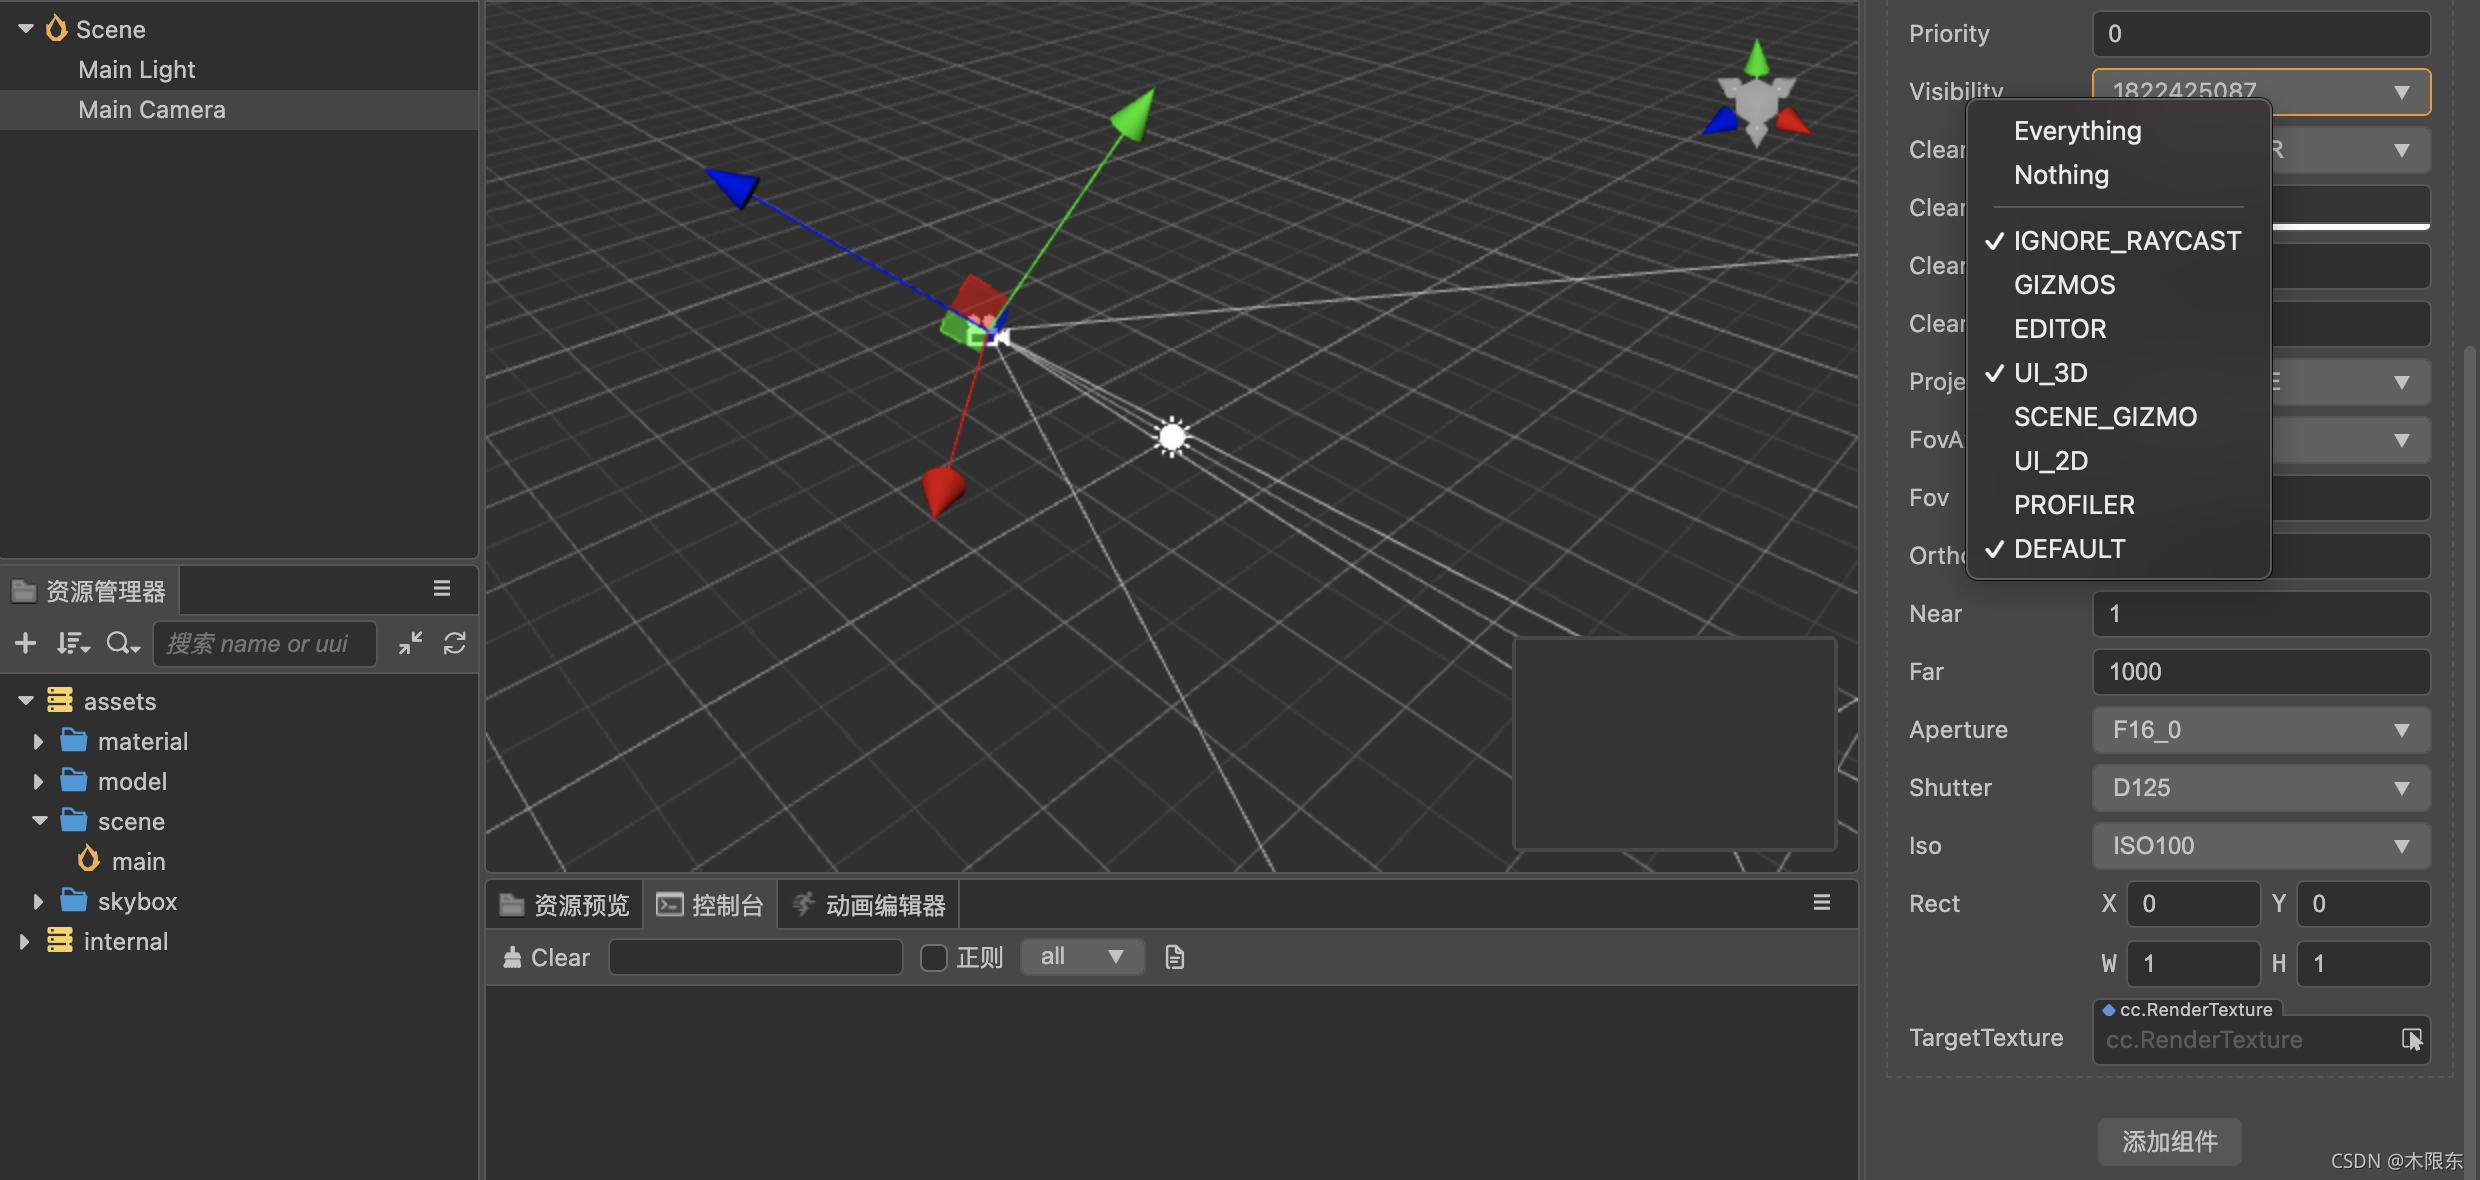Click the scene orientation gizmo
This screenshot has width=2480, height=1180.
[1756, 98]
